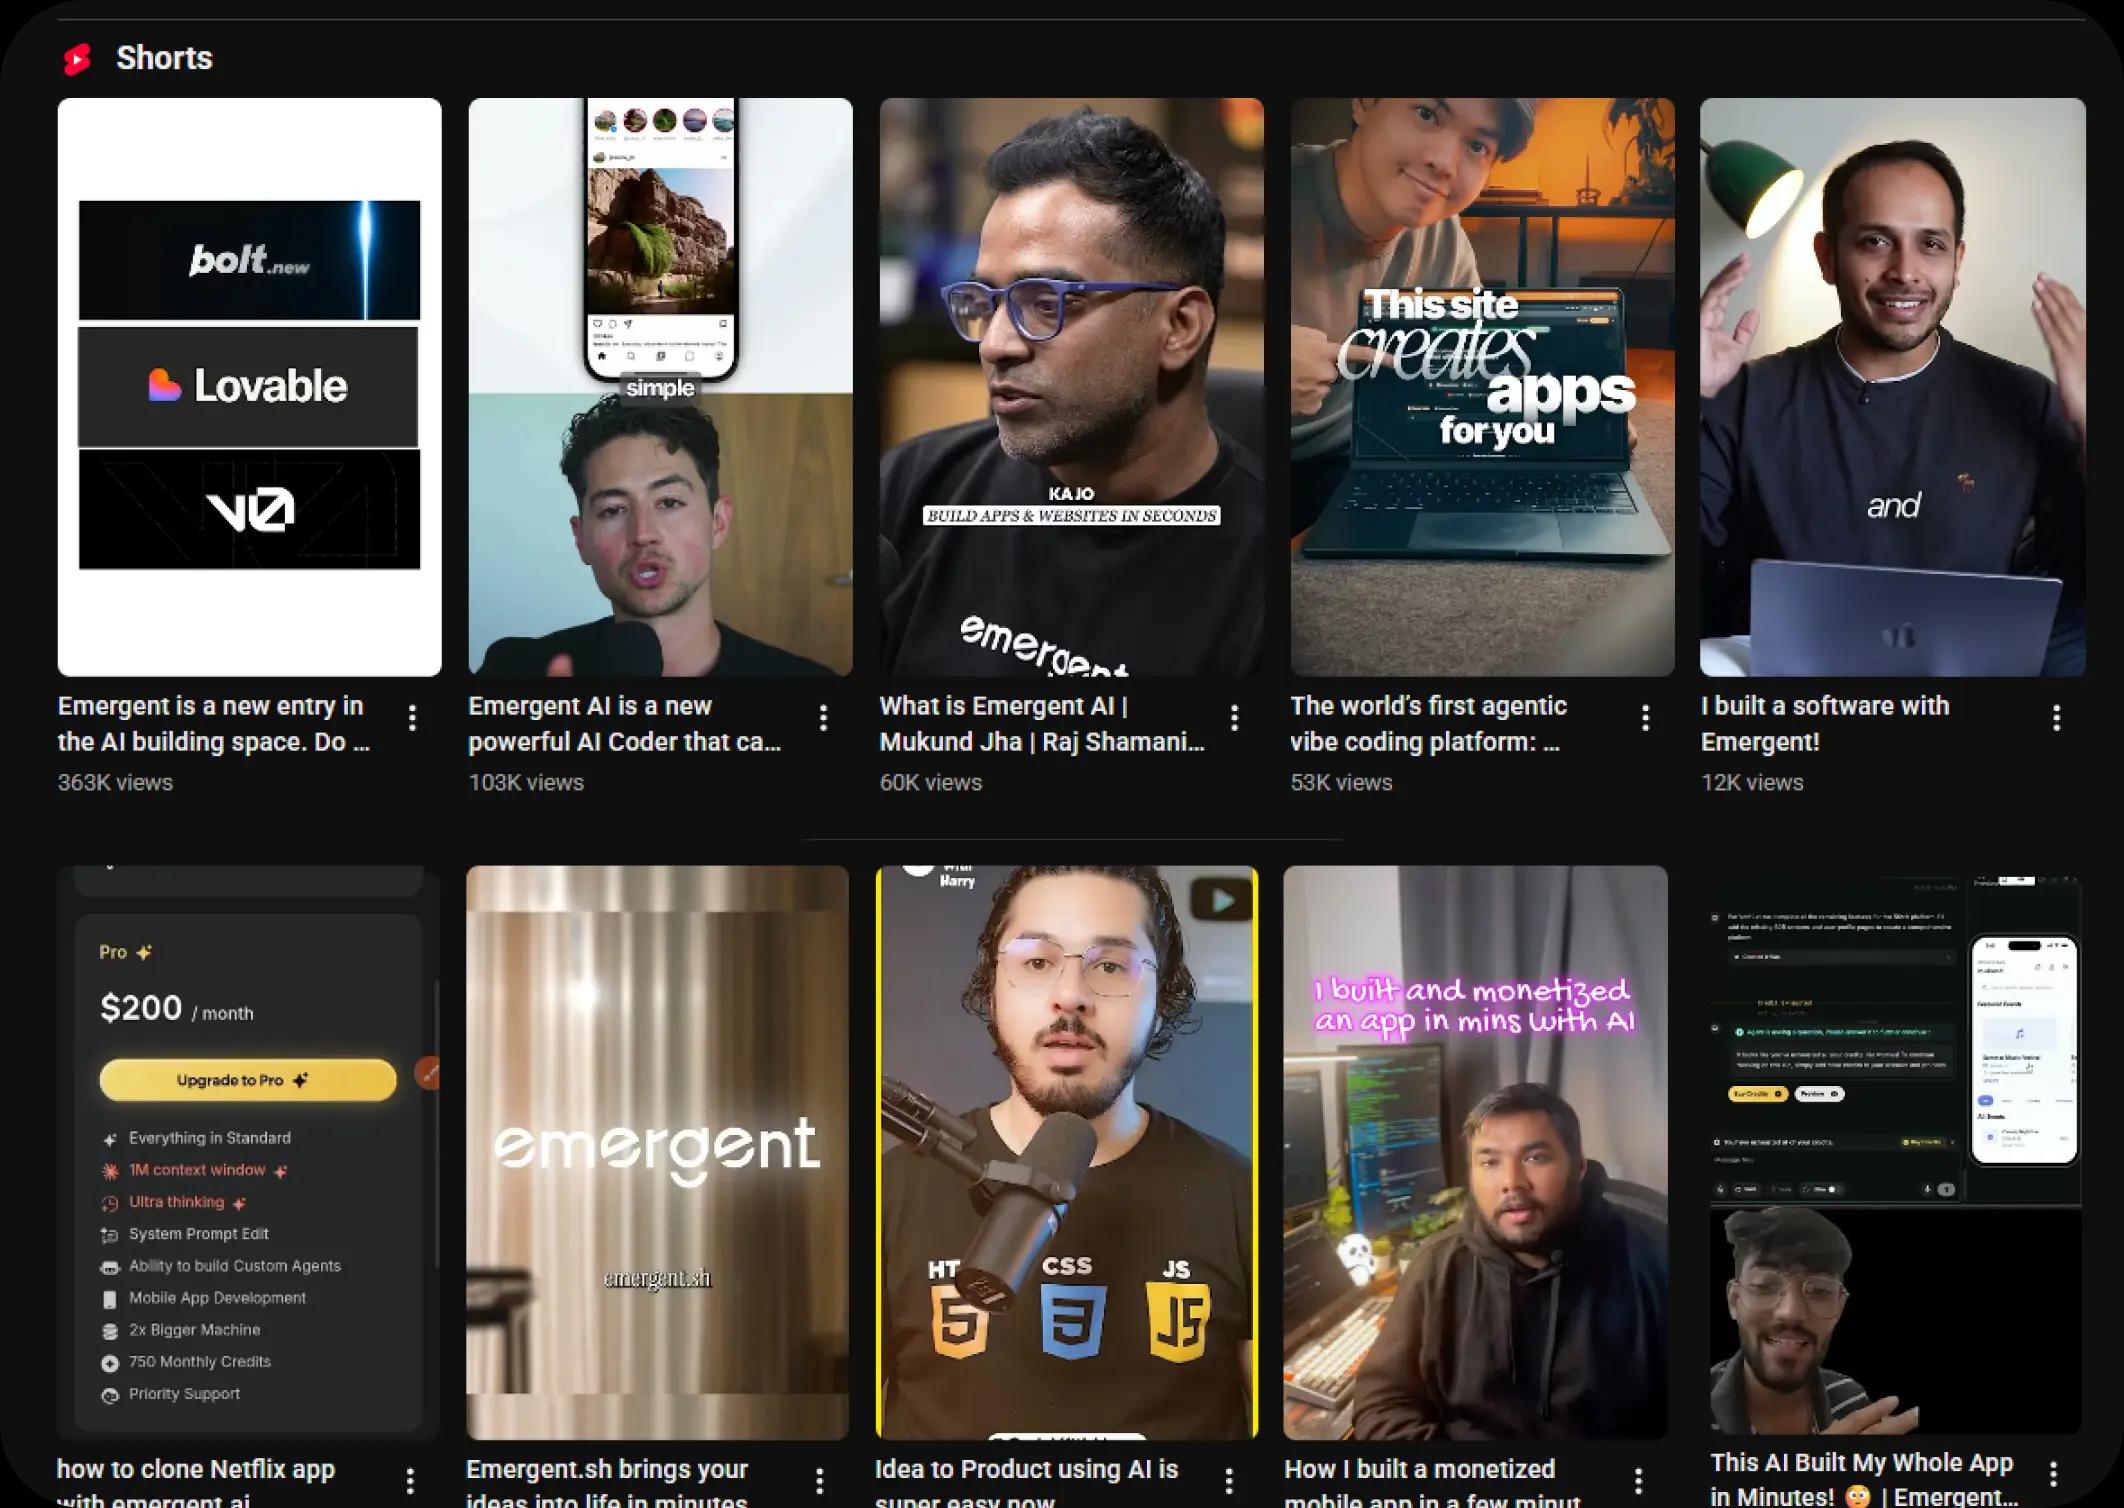Open menu for 'Emergent AI is a new powerful' short
Screen dimensions: 2124x1508
point(823,717)
